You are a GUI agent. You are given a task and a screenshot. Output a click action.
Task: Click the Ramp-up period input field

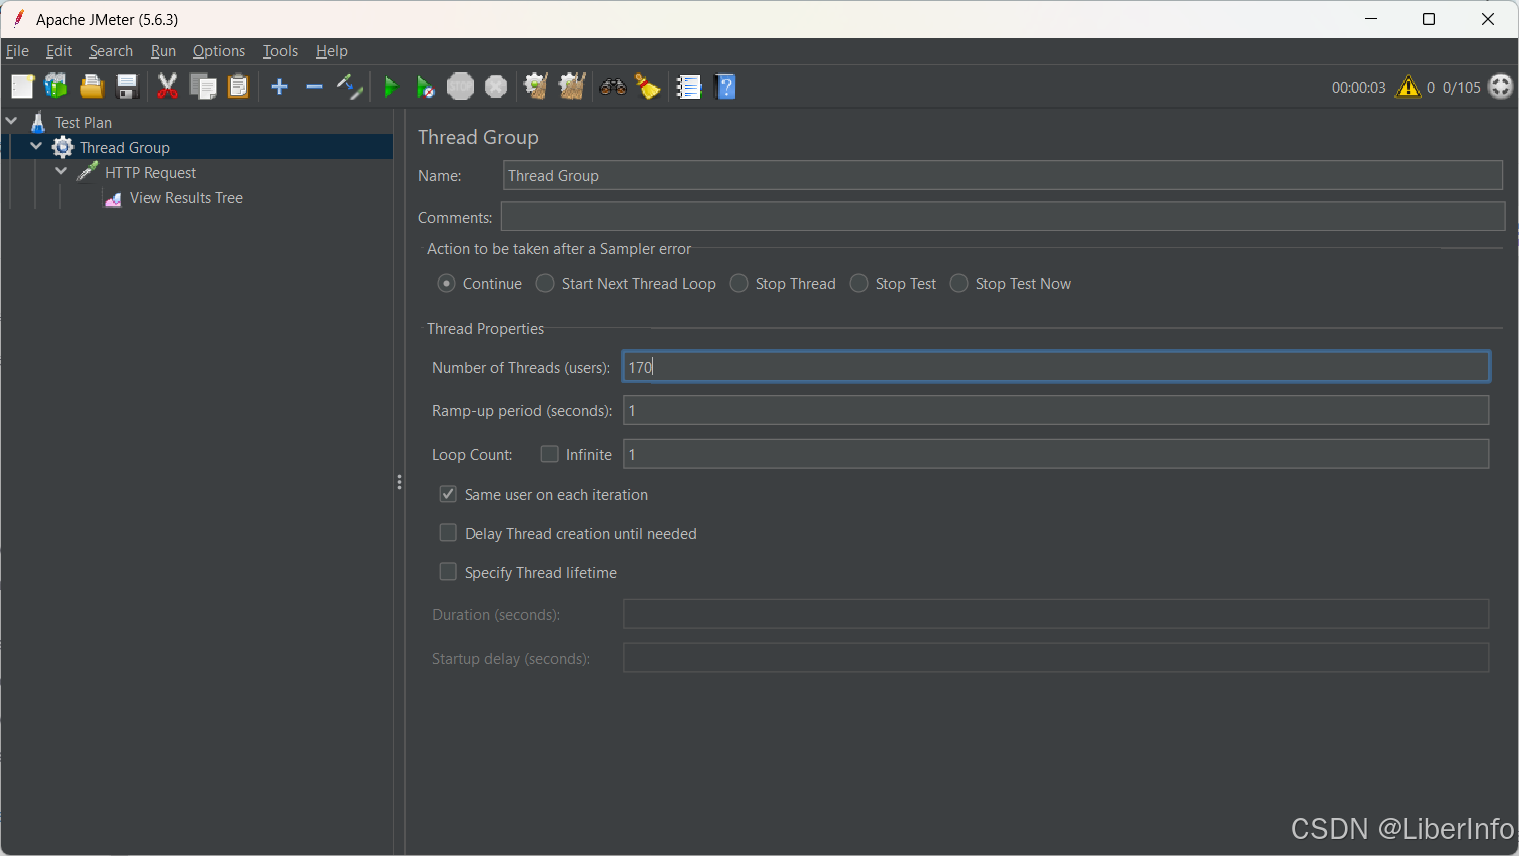1055,411
